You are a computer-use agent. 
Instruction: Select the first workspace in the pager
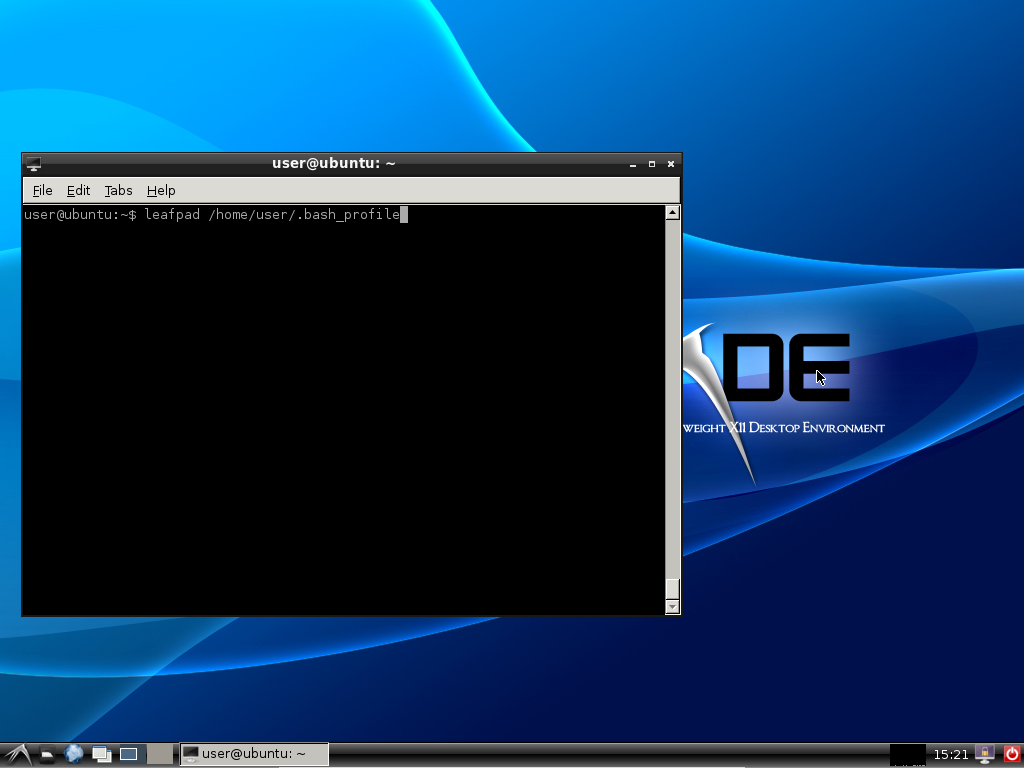click(131, 754)
